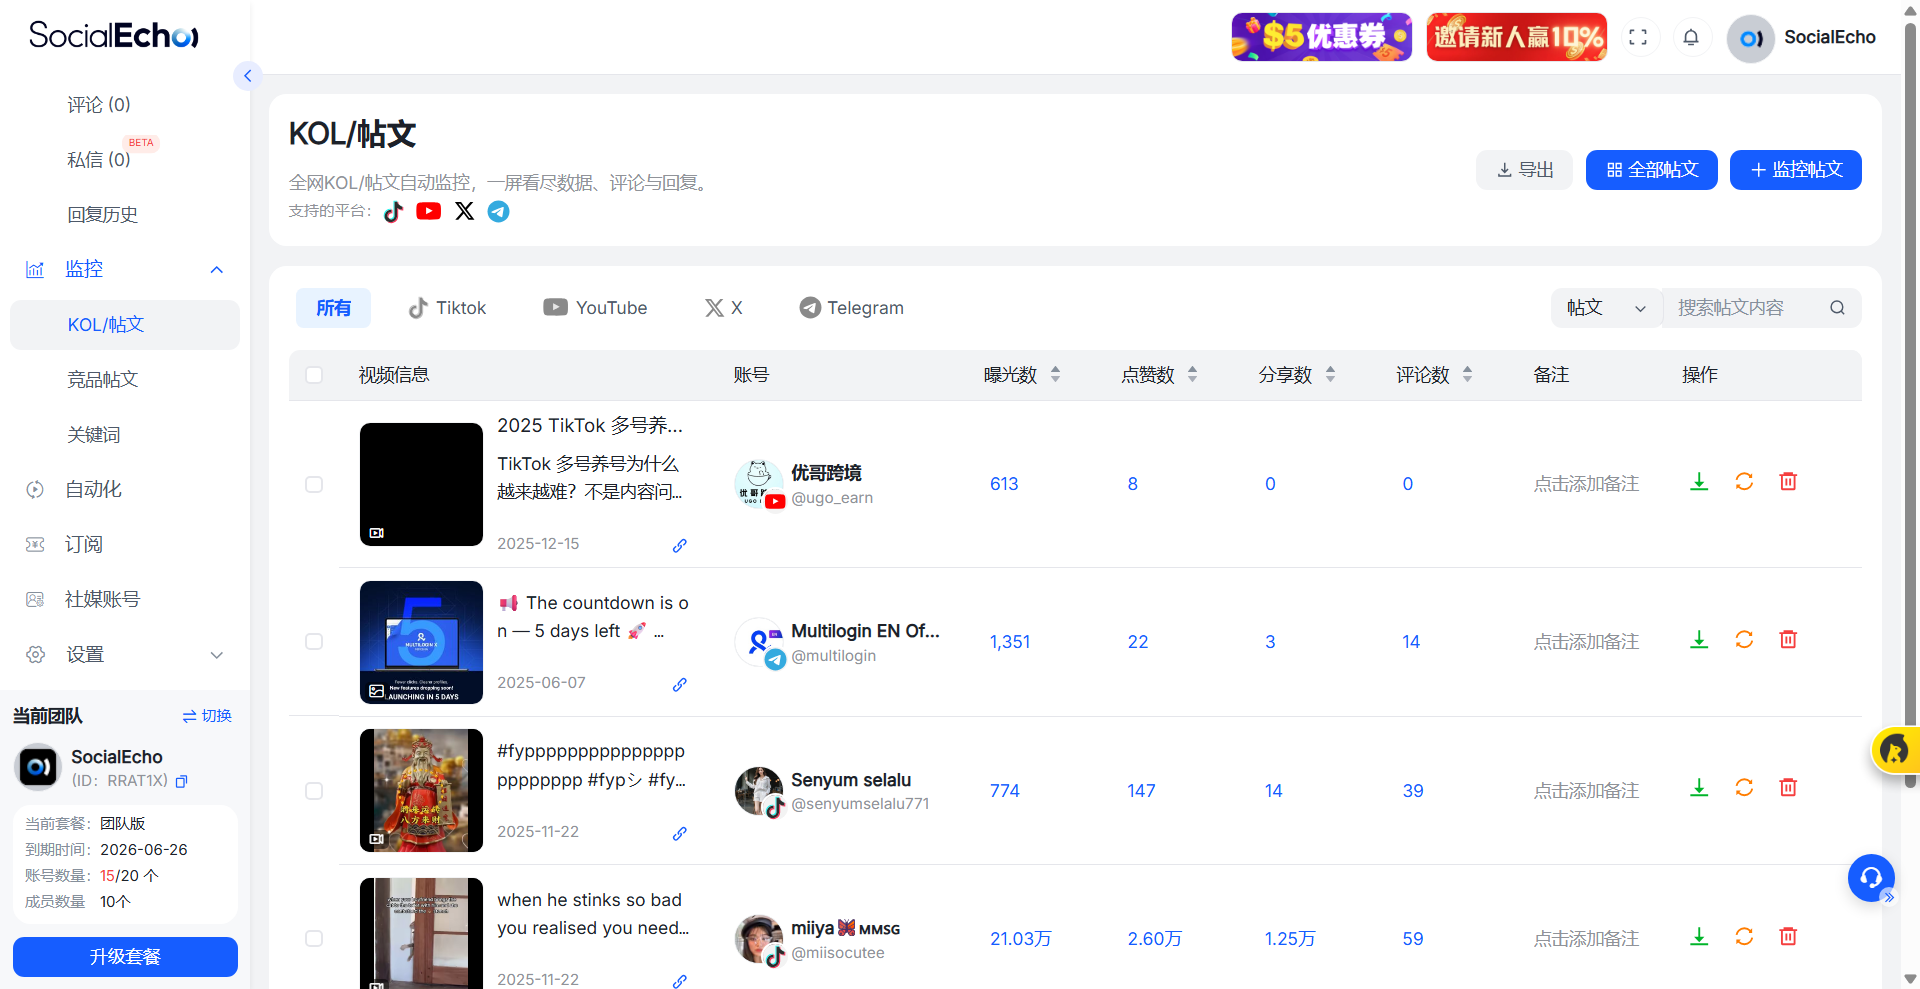Open the SocialEcho profile avatar
The height and width of the screenshot is (989, 1920).
pos(1750,38)
